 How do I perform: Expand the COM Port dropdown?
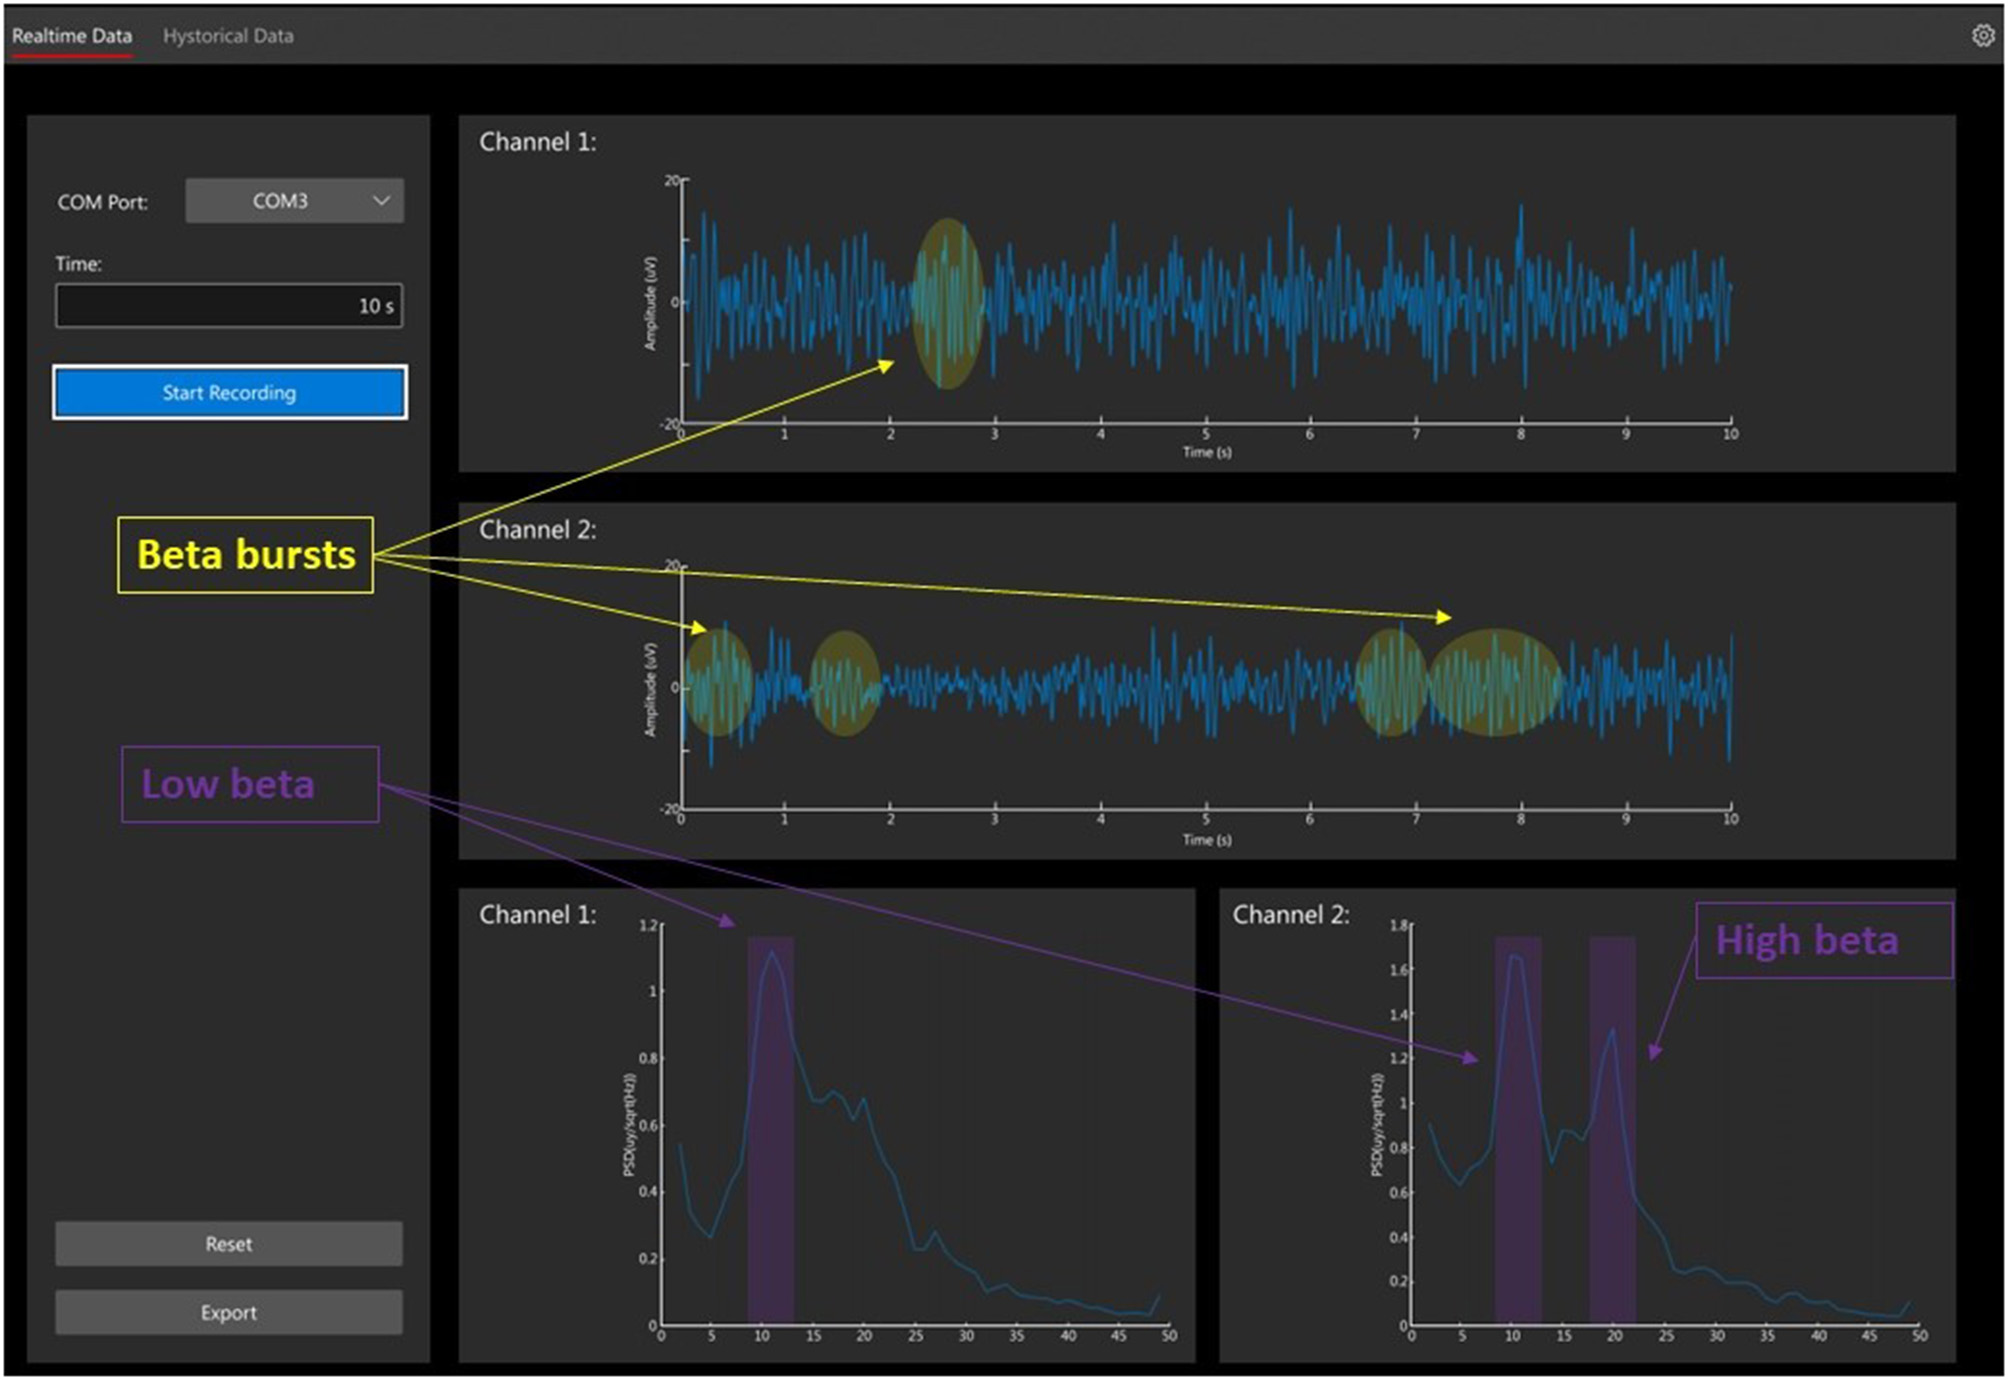coord(294,201)
